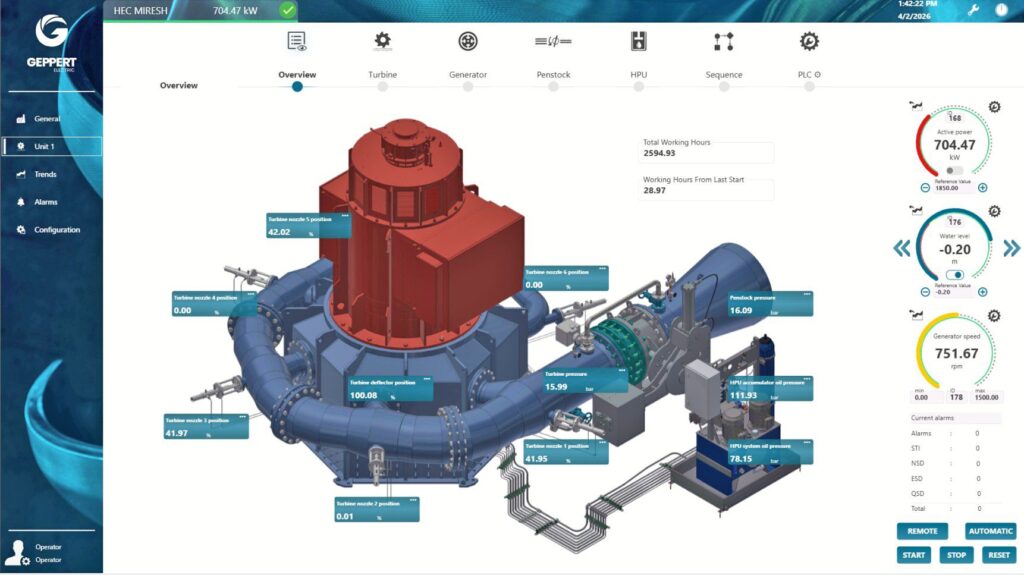Click the Geppert logo
The height and width of the screenshot is (575, 1024).
point(52,43)
